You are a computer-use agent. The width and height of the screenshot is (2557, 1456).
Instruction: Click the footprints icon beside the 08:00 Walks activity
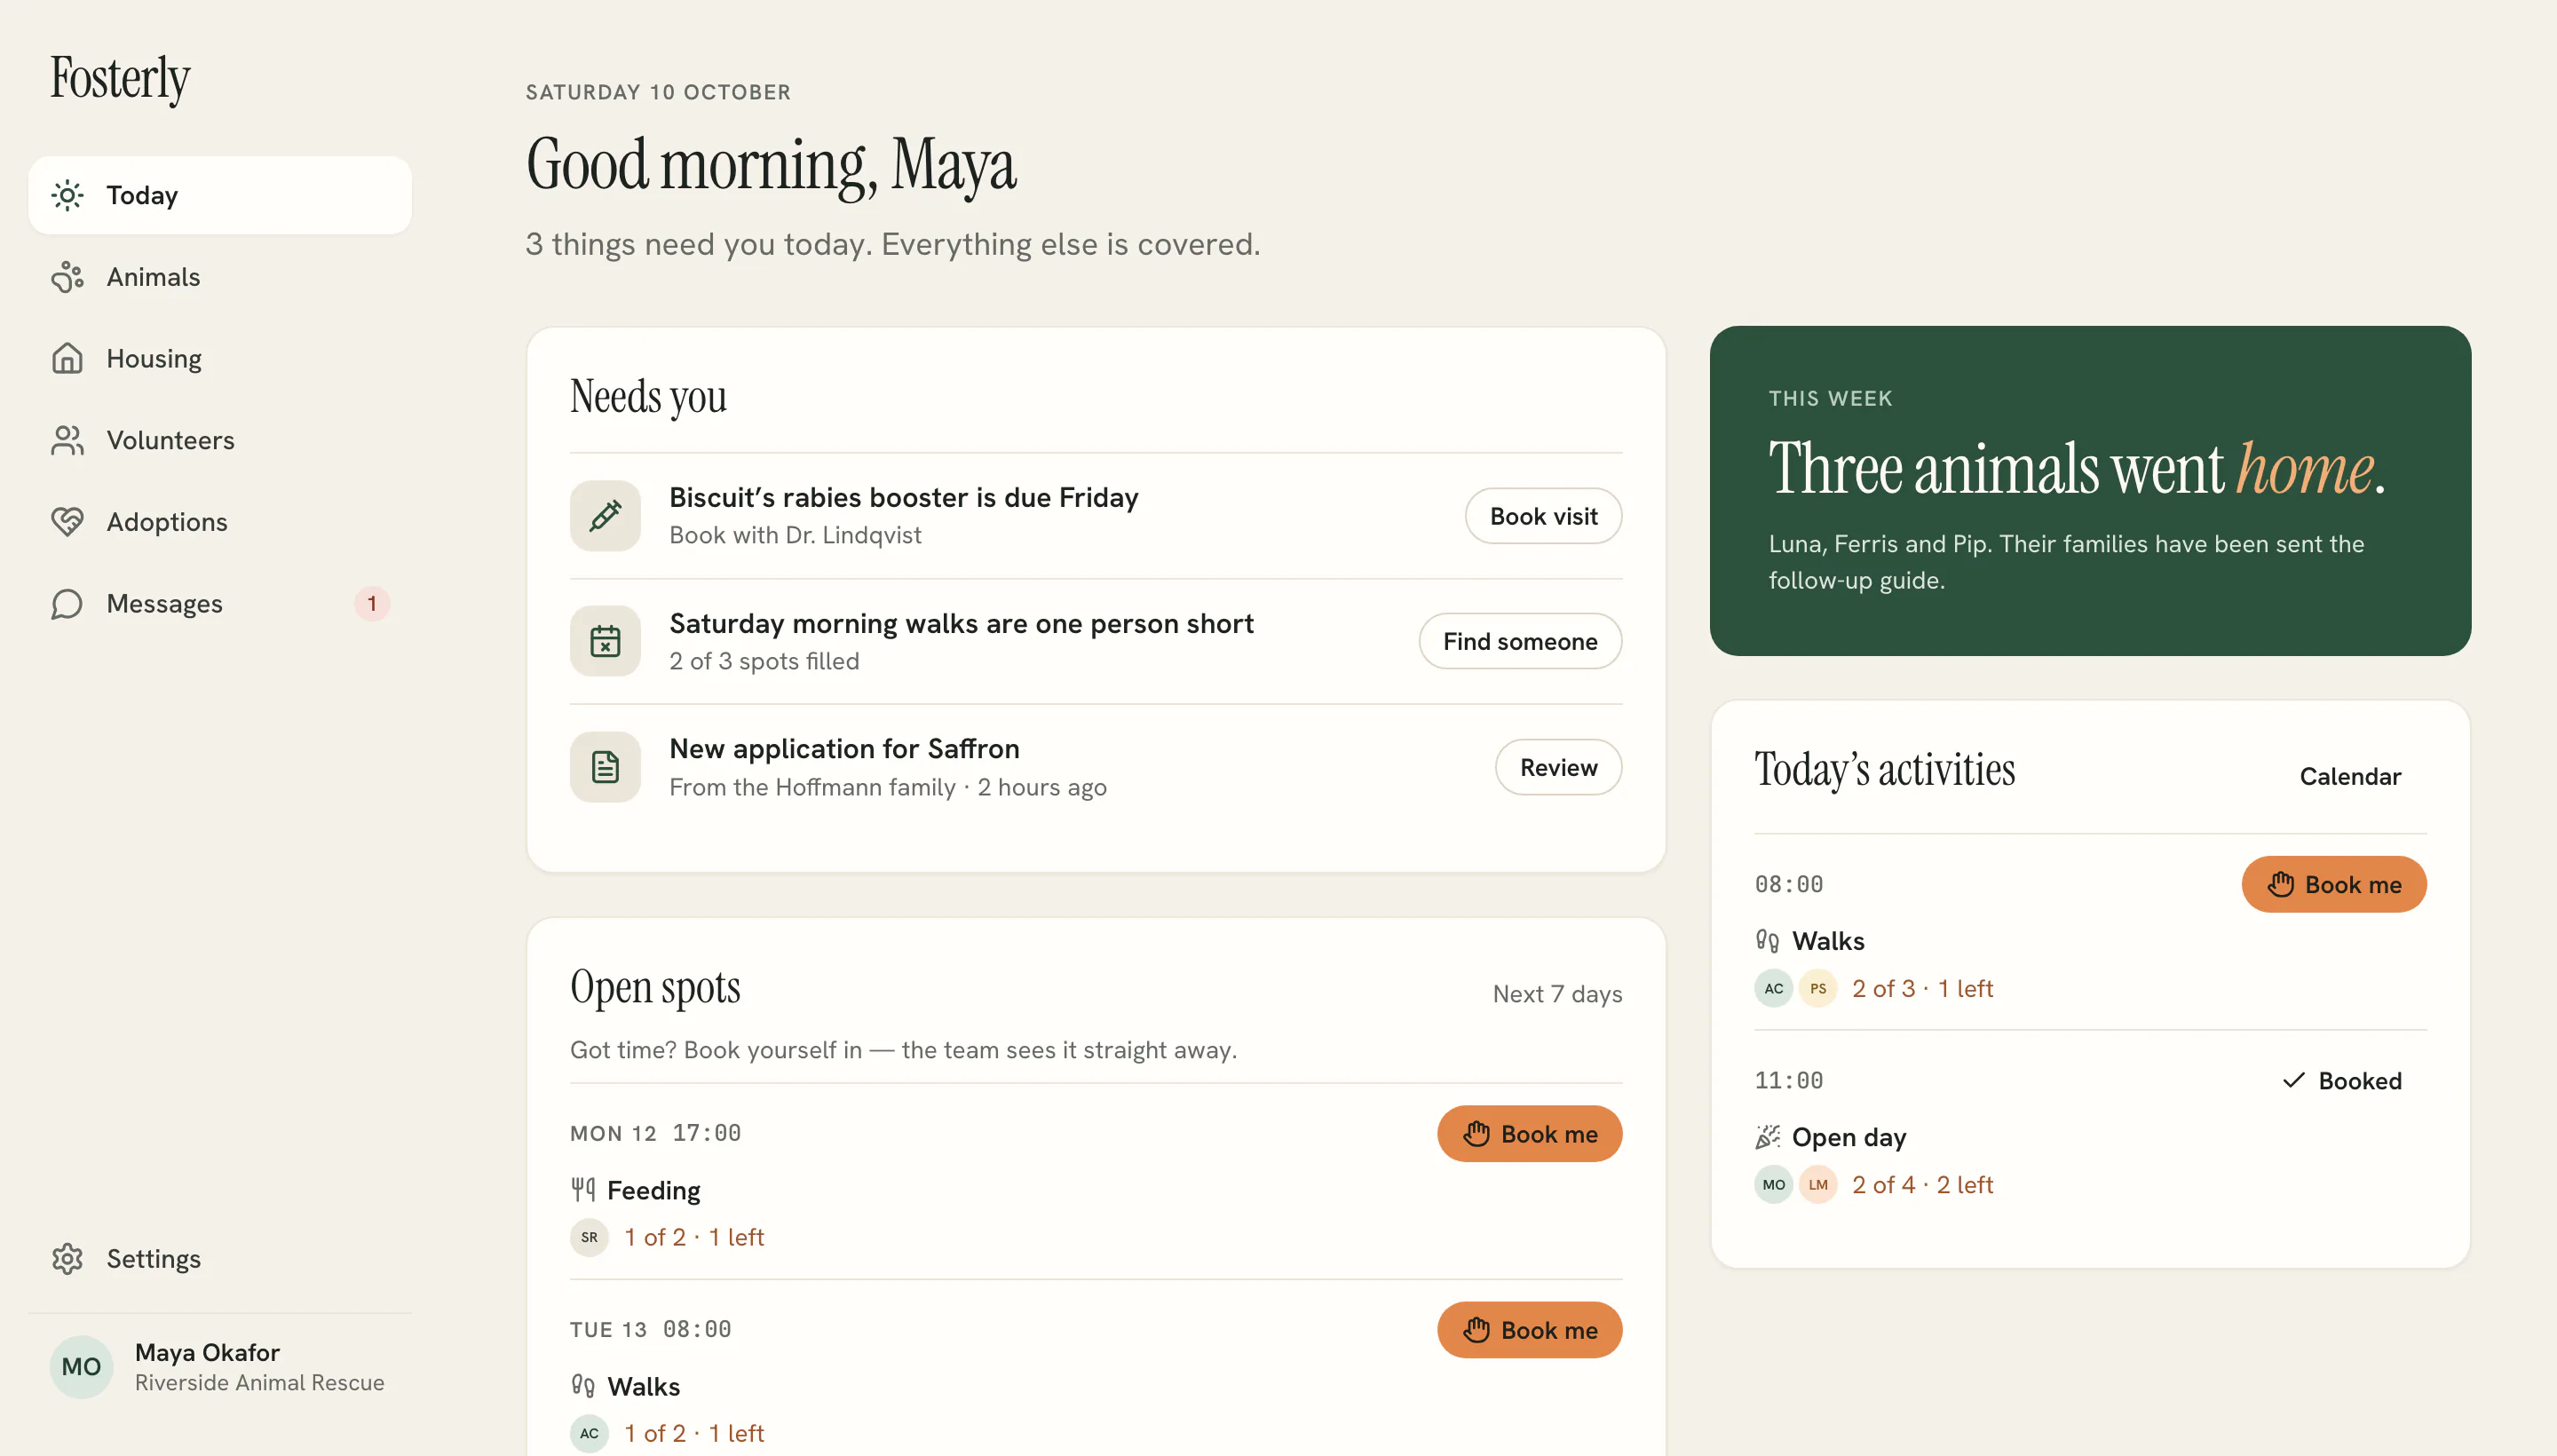[1767, 941]
